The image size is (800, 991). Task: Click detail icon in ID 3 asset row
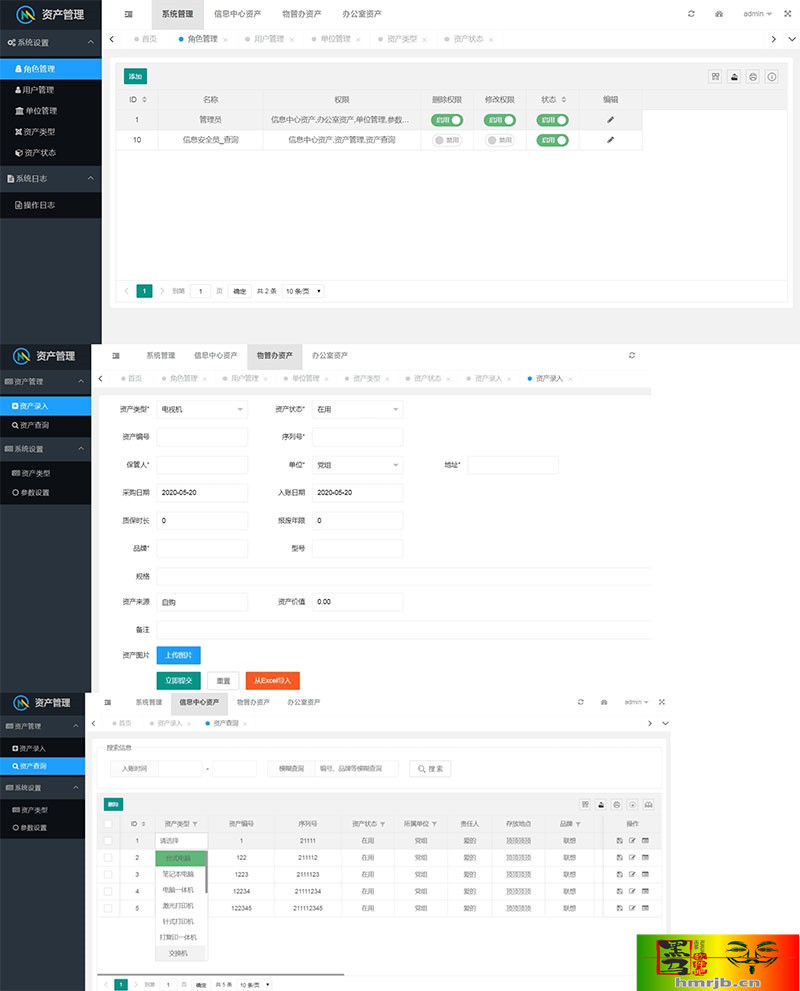(645, 874)
